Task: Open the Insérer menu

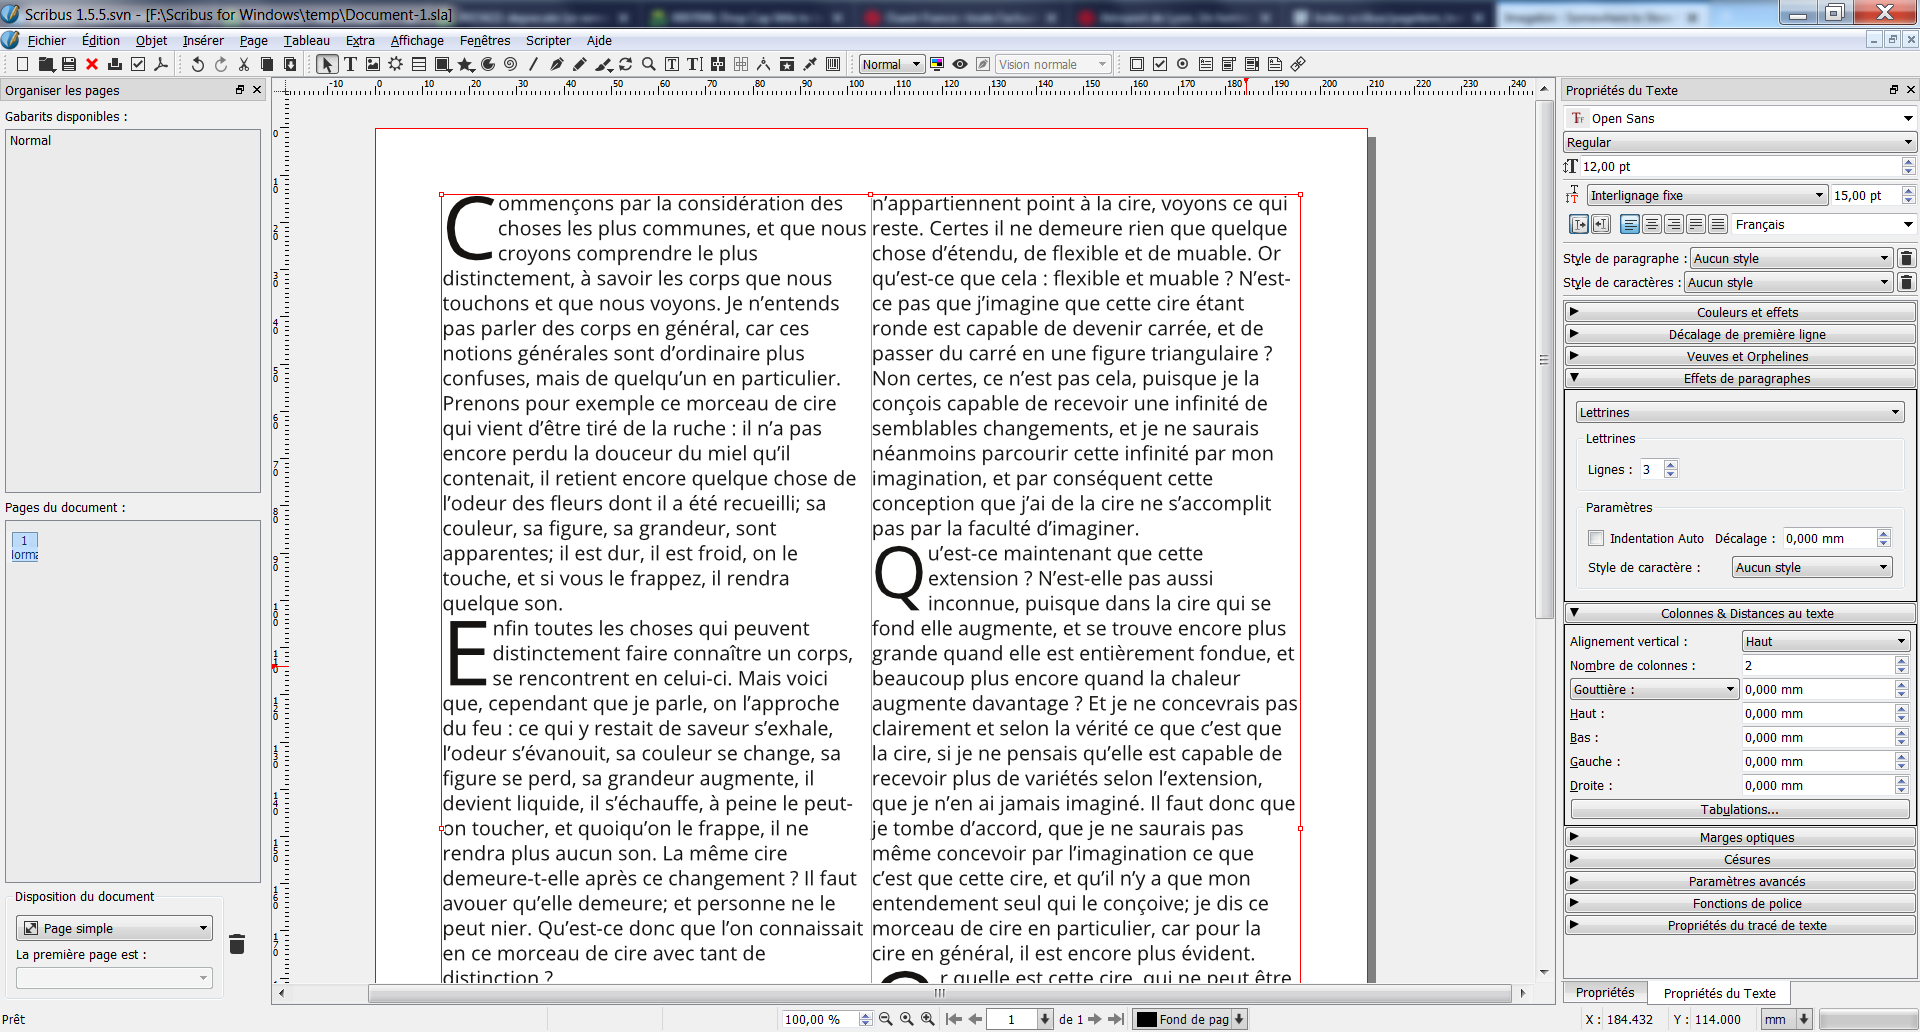Action: (203, 40)
